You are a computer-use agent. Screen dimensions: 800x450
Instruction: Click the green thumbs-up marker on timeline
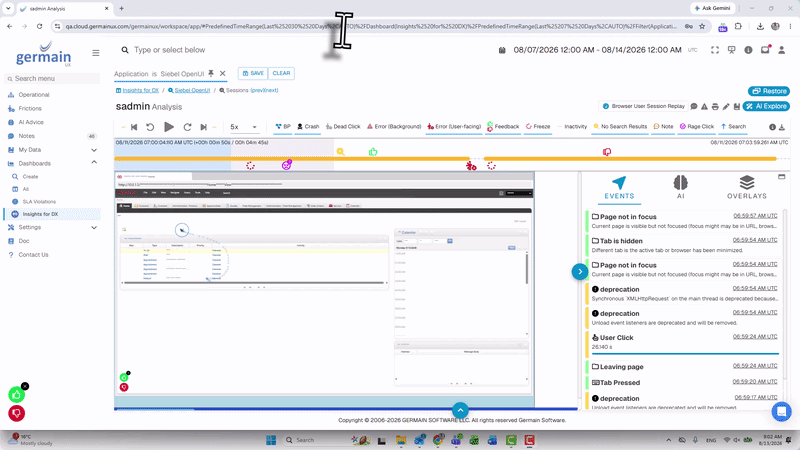(373, 152)
